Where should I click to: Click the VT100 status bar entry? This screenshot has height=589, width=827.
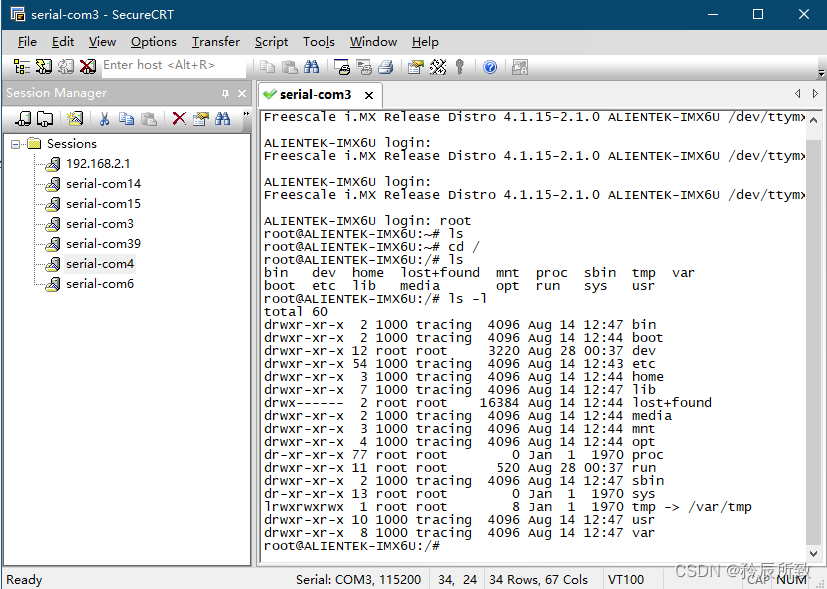pyautogui.click(x=626, y=580)
